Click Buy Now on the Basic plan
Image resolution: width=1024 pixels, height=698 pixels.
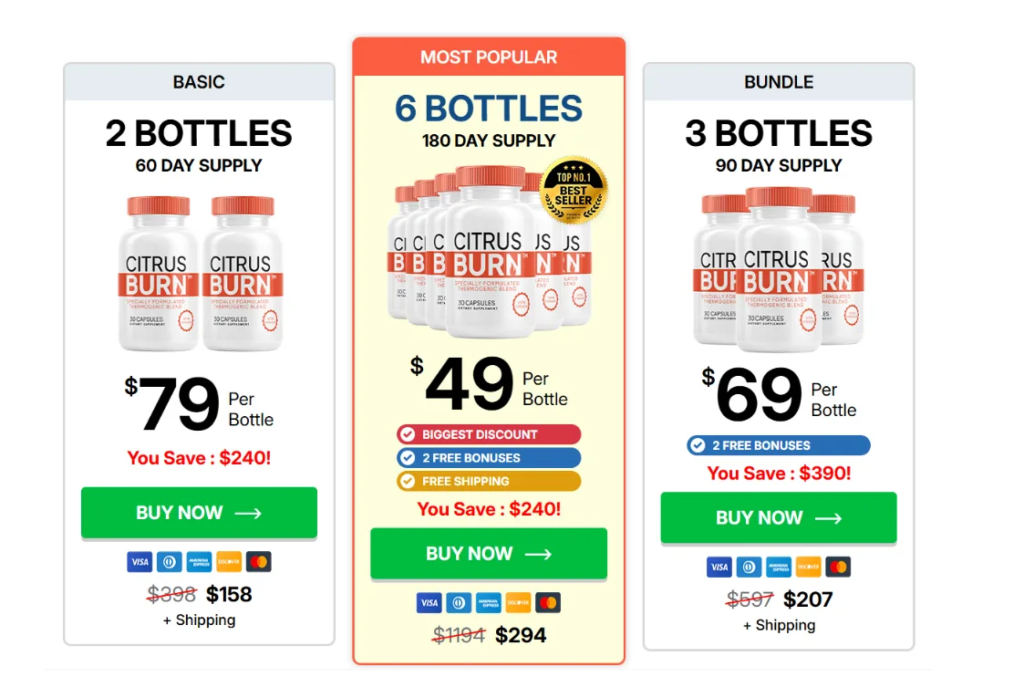point(198,512)
